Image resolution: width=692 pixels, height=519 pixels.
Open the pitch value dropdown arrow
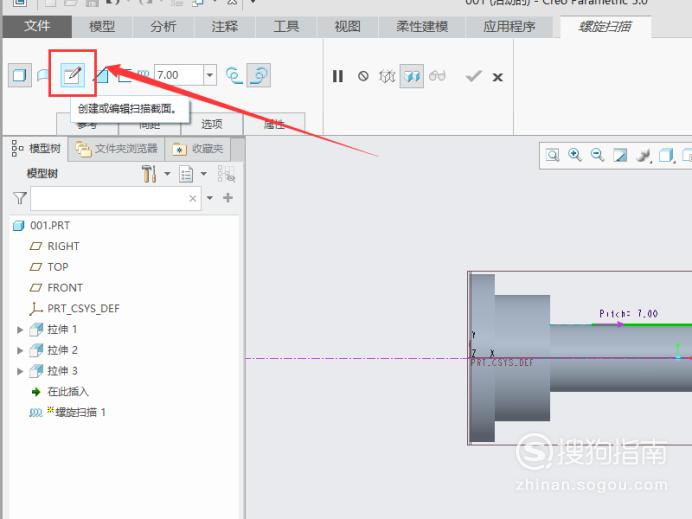click(x=210, y=75)
